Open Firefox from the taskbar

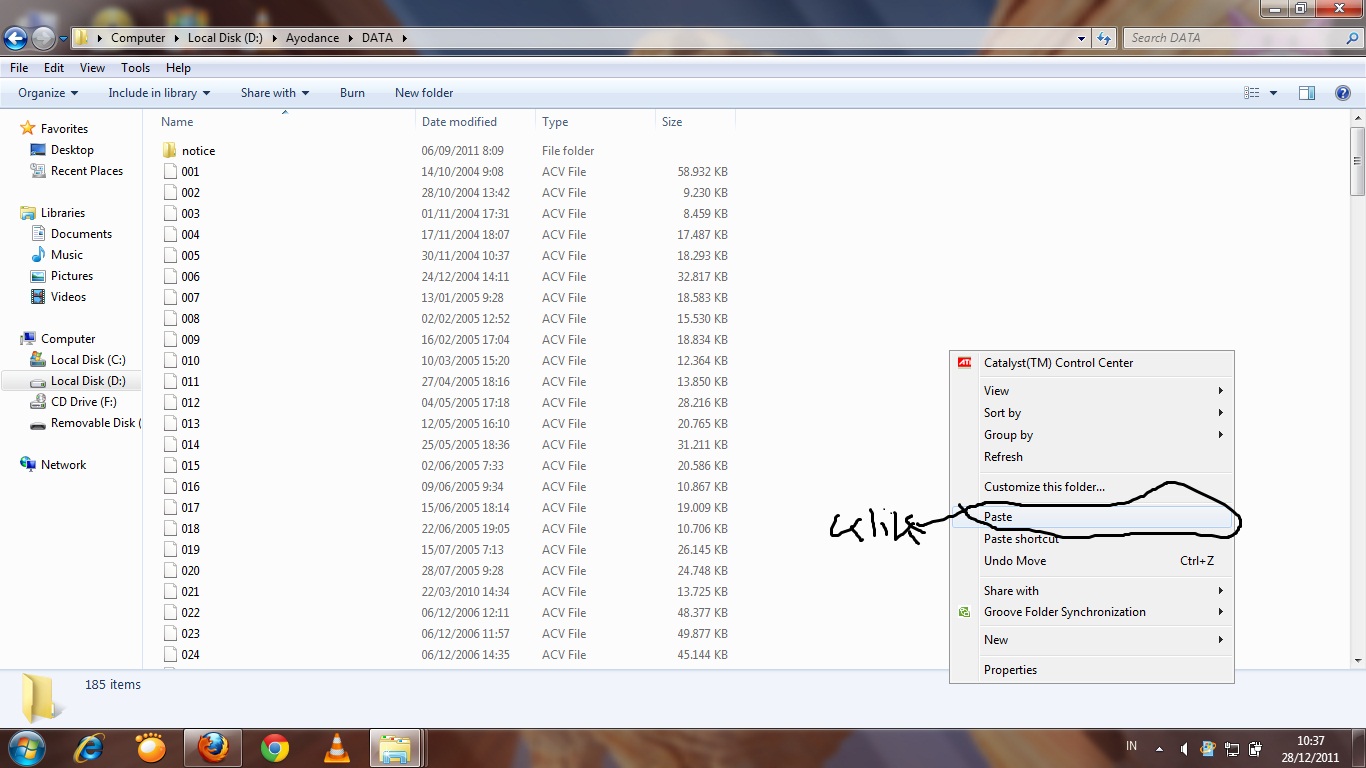pos(213,748)
